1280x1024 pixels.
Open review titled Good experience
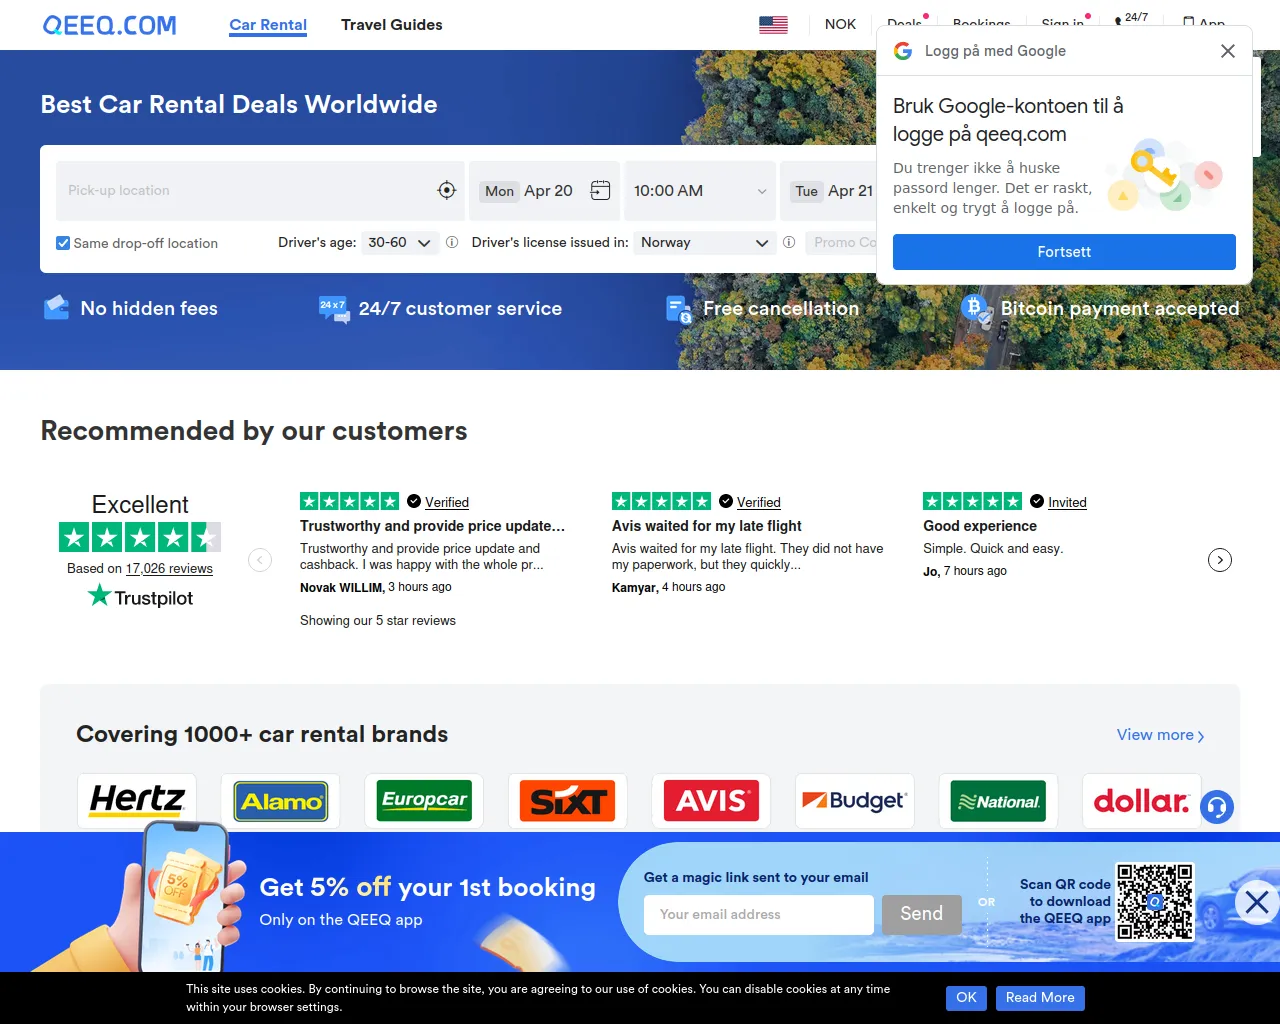coord(980,526)
